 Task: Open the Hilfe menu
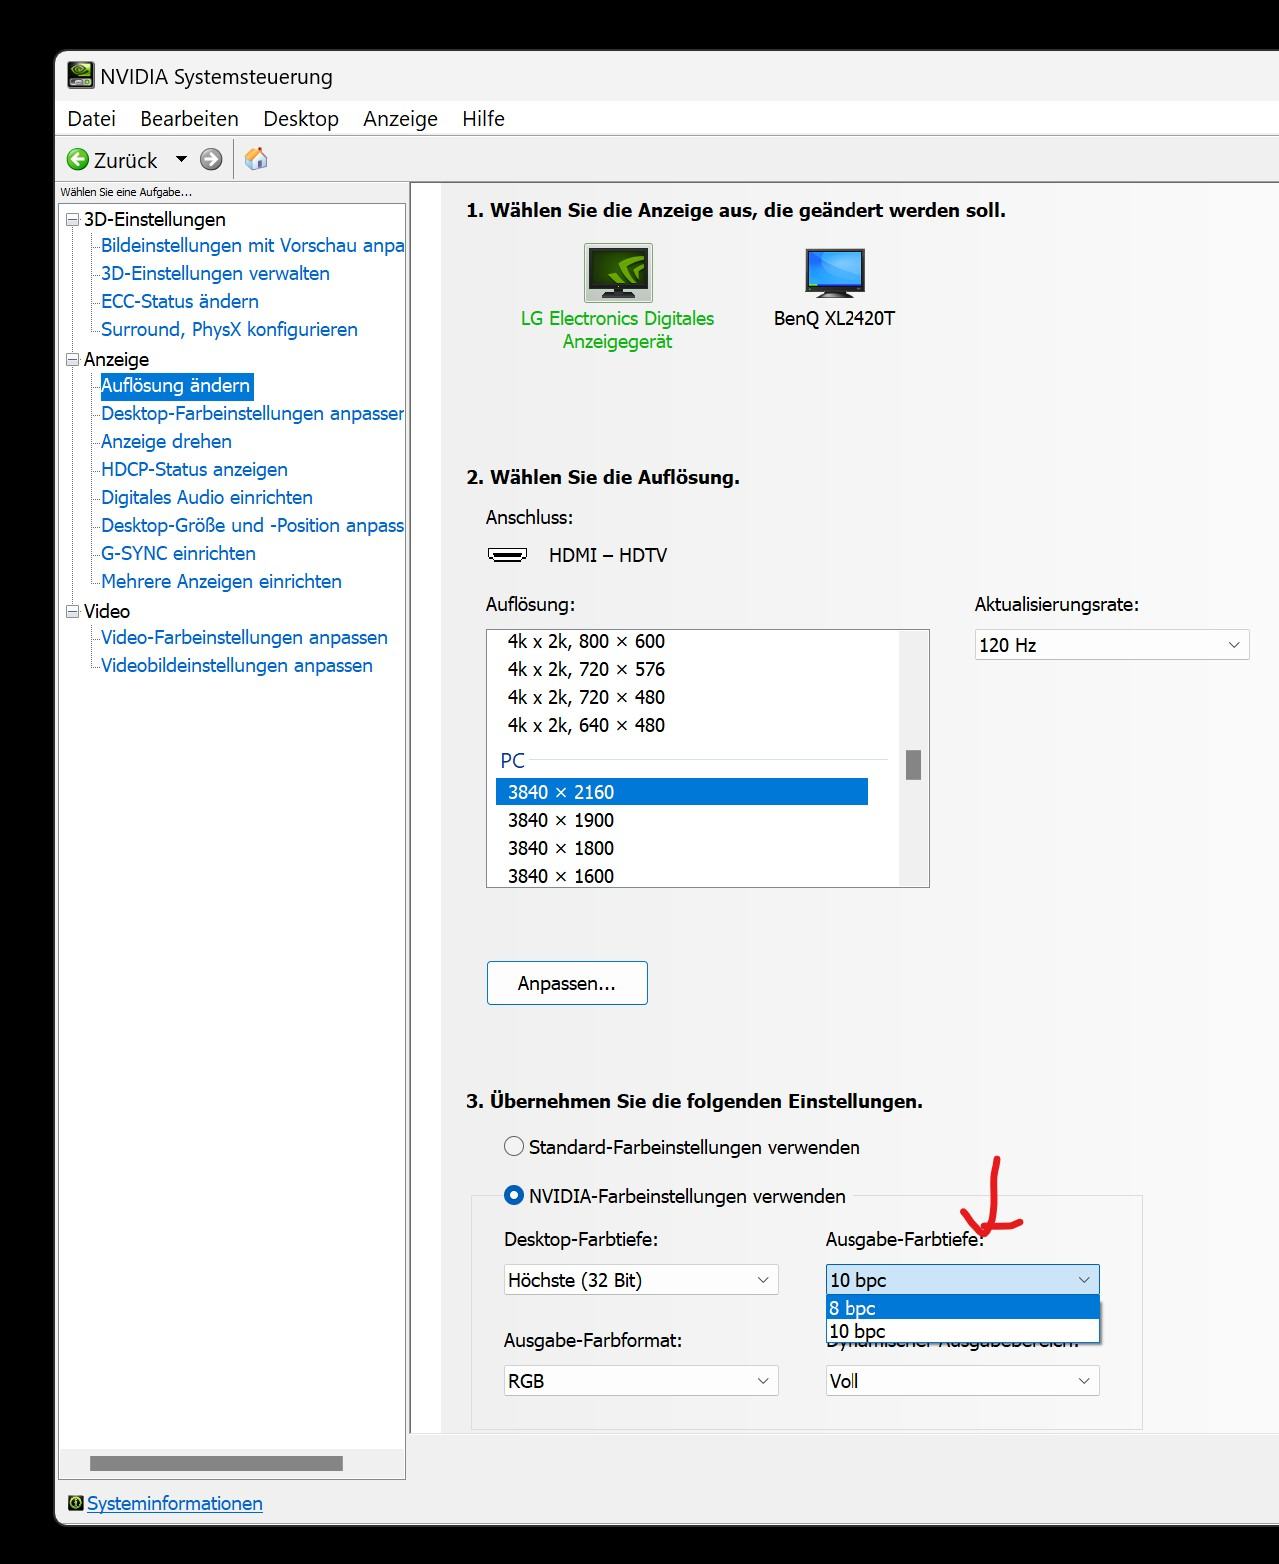pyautogui.click(x=483, y=118)
